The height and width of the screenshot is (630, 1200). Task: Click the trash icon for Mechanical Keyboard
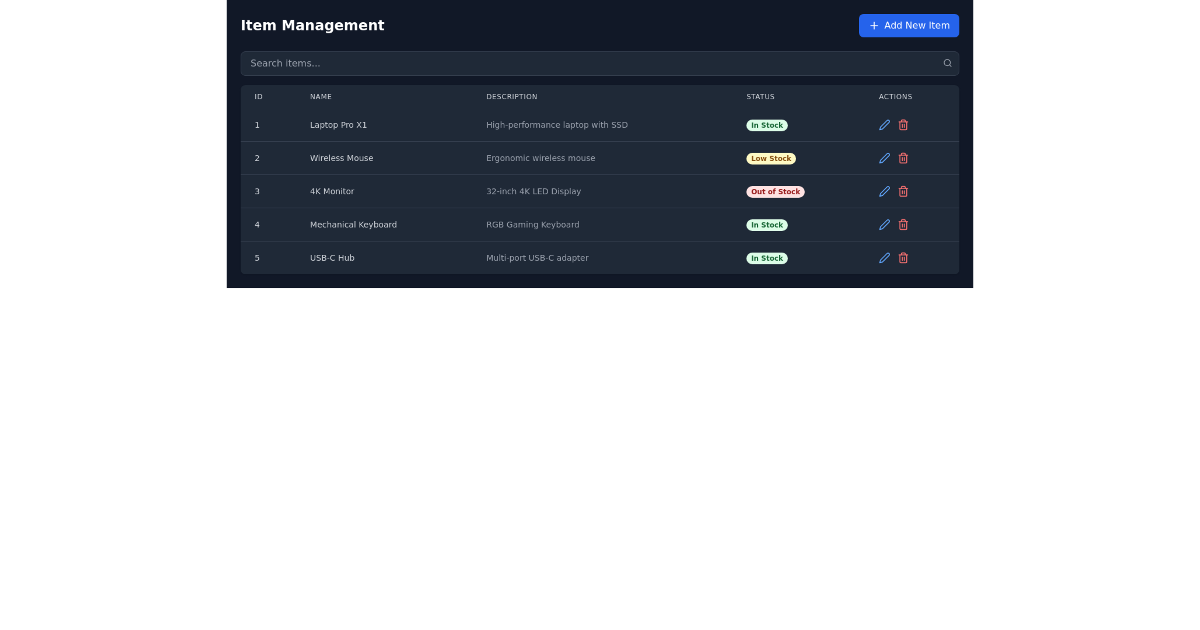click(x=903, y=224)
